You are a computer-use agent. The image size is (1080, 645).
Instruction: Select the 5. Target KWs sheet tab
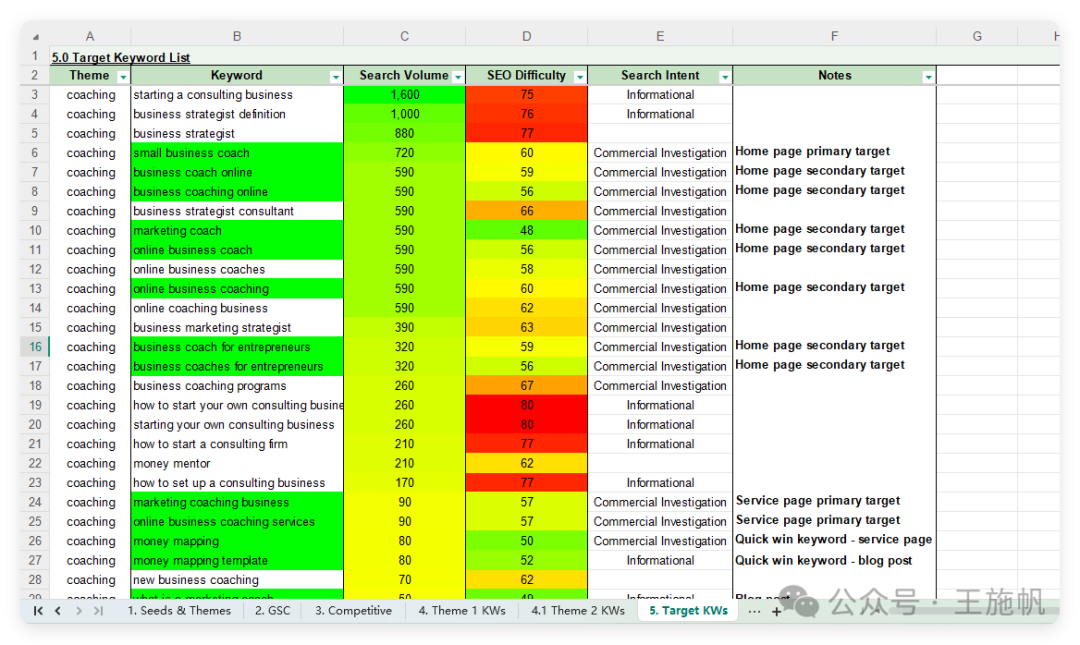689,611
